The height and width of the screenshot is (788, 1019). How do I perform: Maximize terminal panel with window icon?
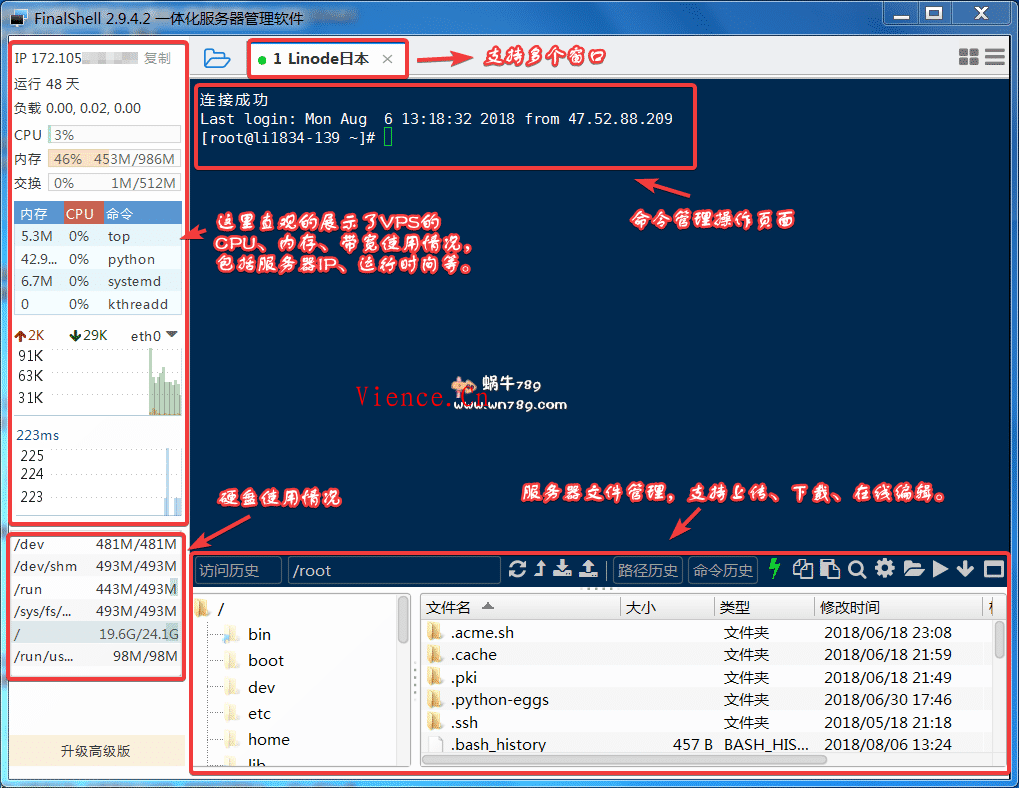(x=993, y=569)
